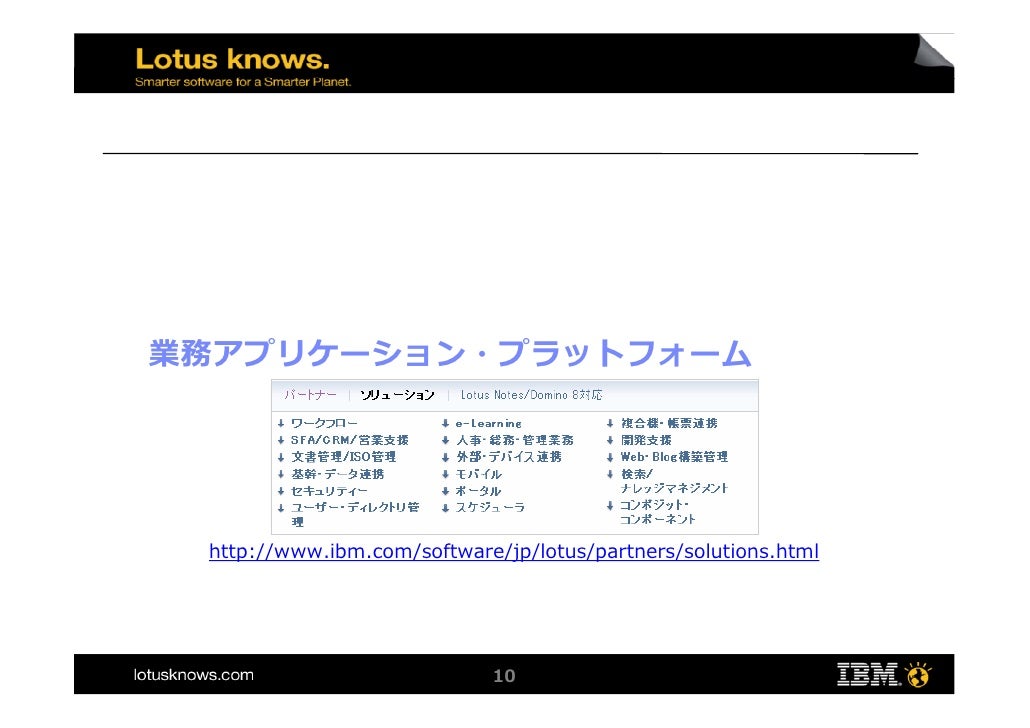The image size is (1030, 728).
Task: Click the page curl corner icon
Action: (x=933, y=50)
